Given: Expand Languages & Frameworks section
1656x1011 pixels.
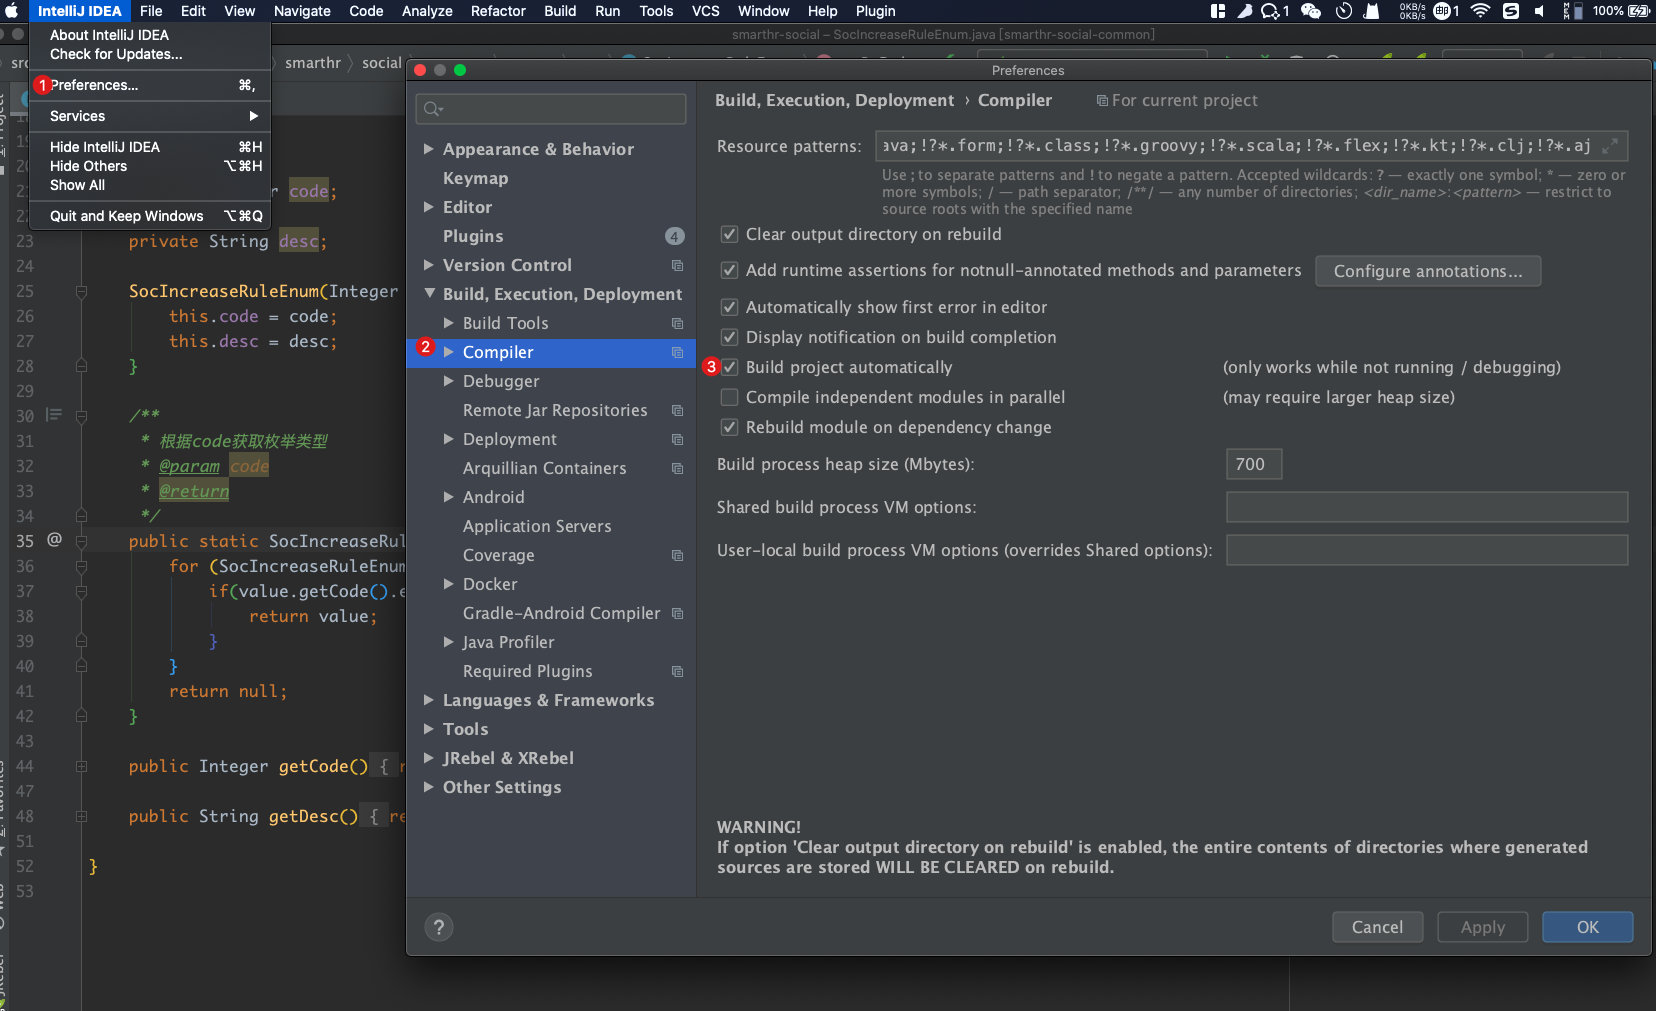Looking at the screenshot, I should 429,700.
